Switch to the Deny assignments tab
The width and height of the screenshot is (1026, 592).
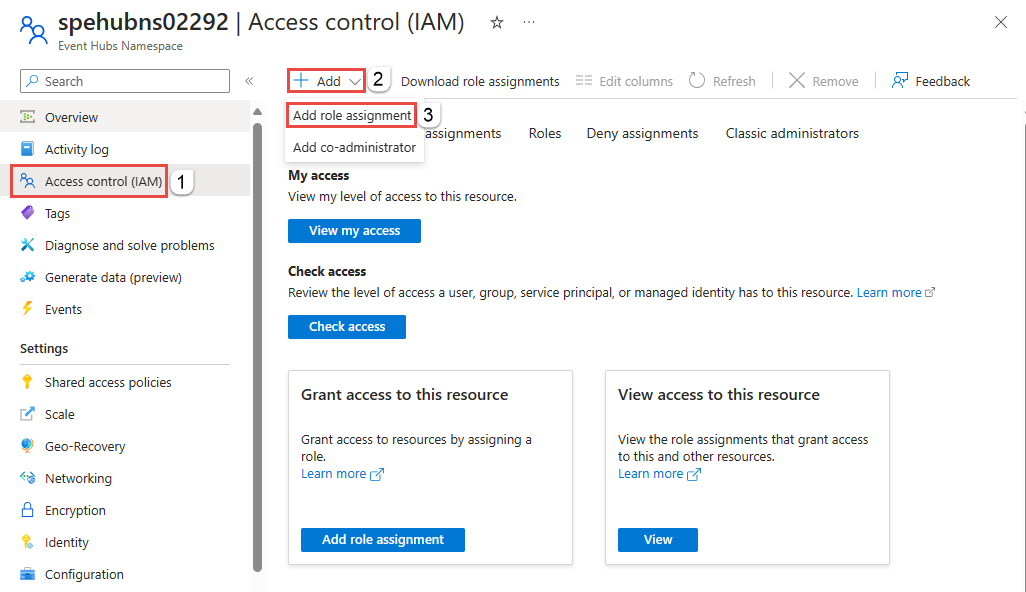click(x=643, y=133)
